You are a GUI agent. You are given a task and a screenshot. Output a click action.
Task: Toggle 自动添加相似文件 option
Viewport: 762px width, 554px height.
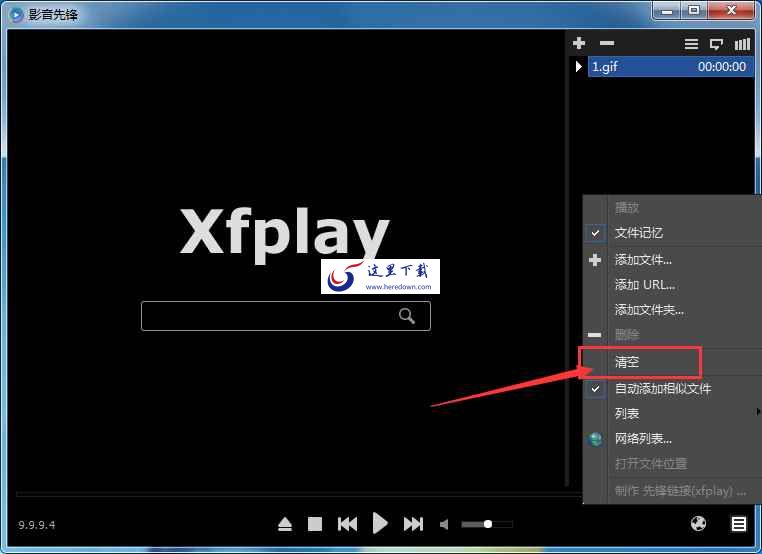point(673,389)
